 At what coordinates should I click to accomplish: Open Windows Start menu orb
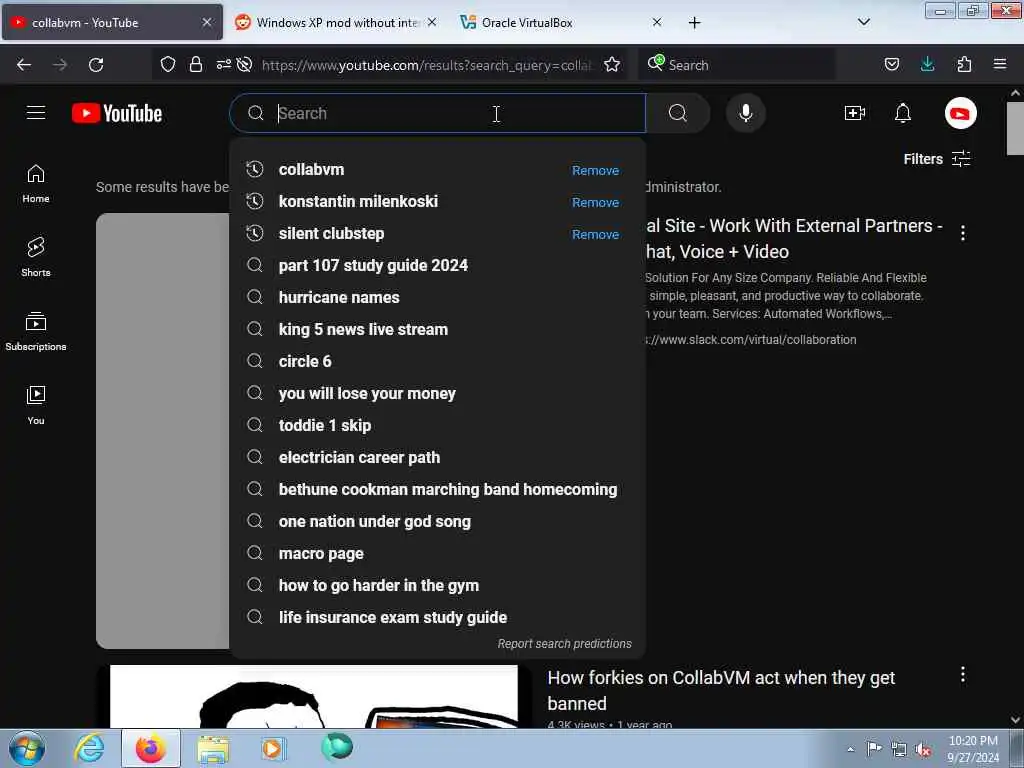point(27,748)
